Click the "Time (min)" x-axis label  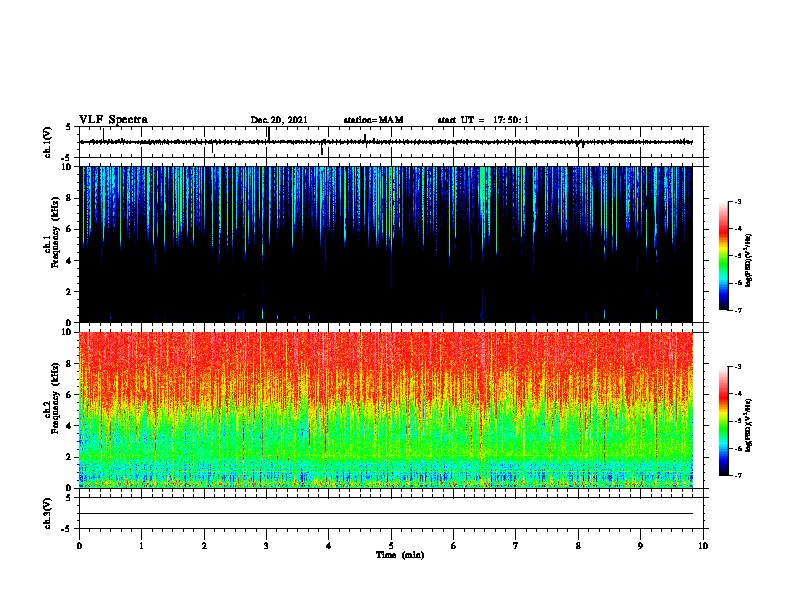[400, 555]
